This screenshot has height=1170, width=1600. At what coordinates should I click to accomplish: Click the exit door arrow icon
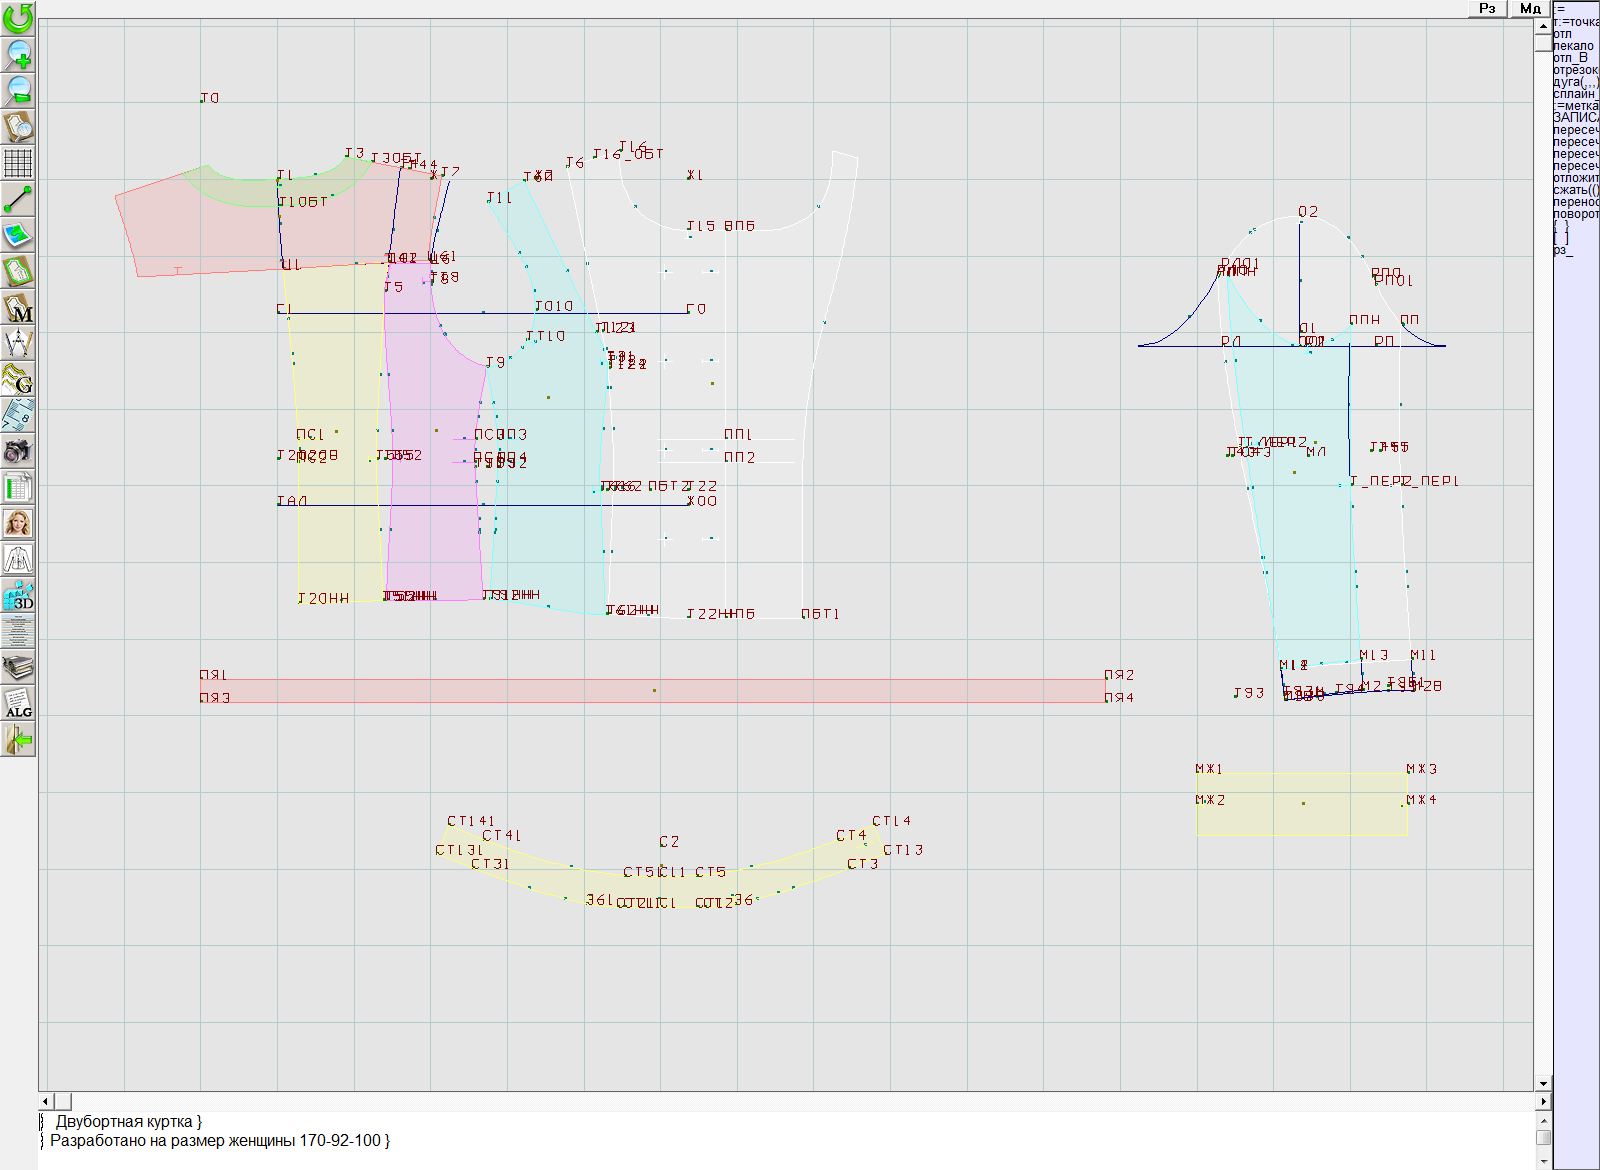[x=18, y=740]
